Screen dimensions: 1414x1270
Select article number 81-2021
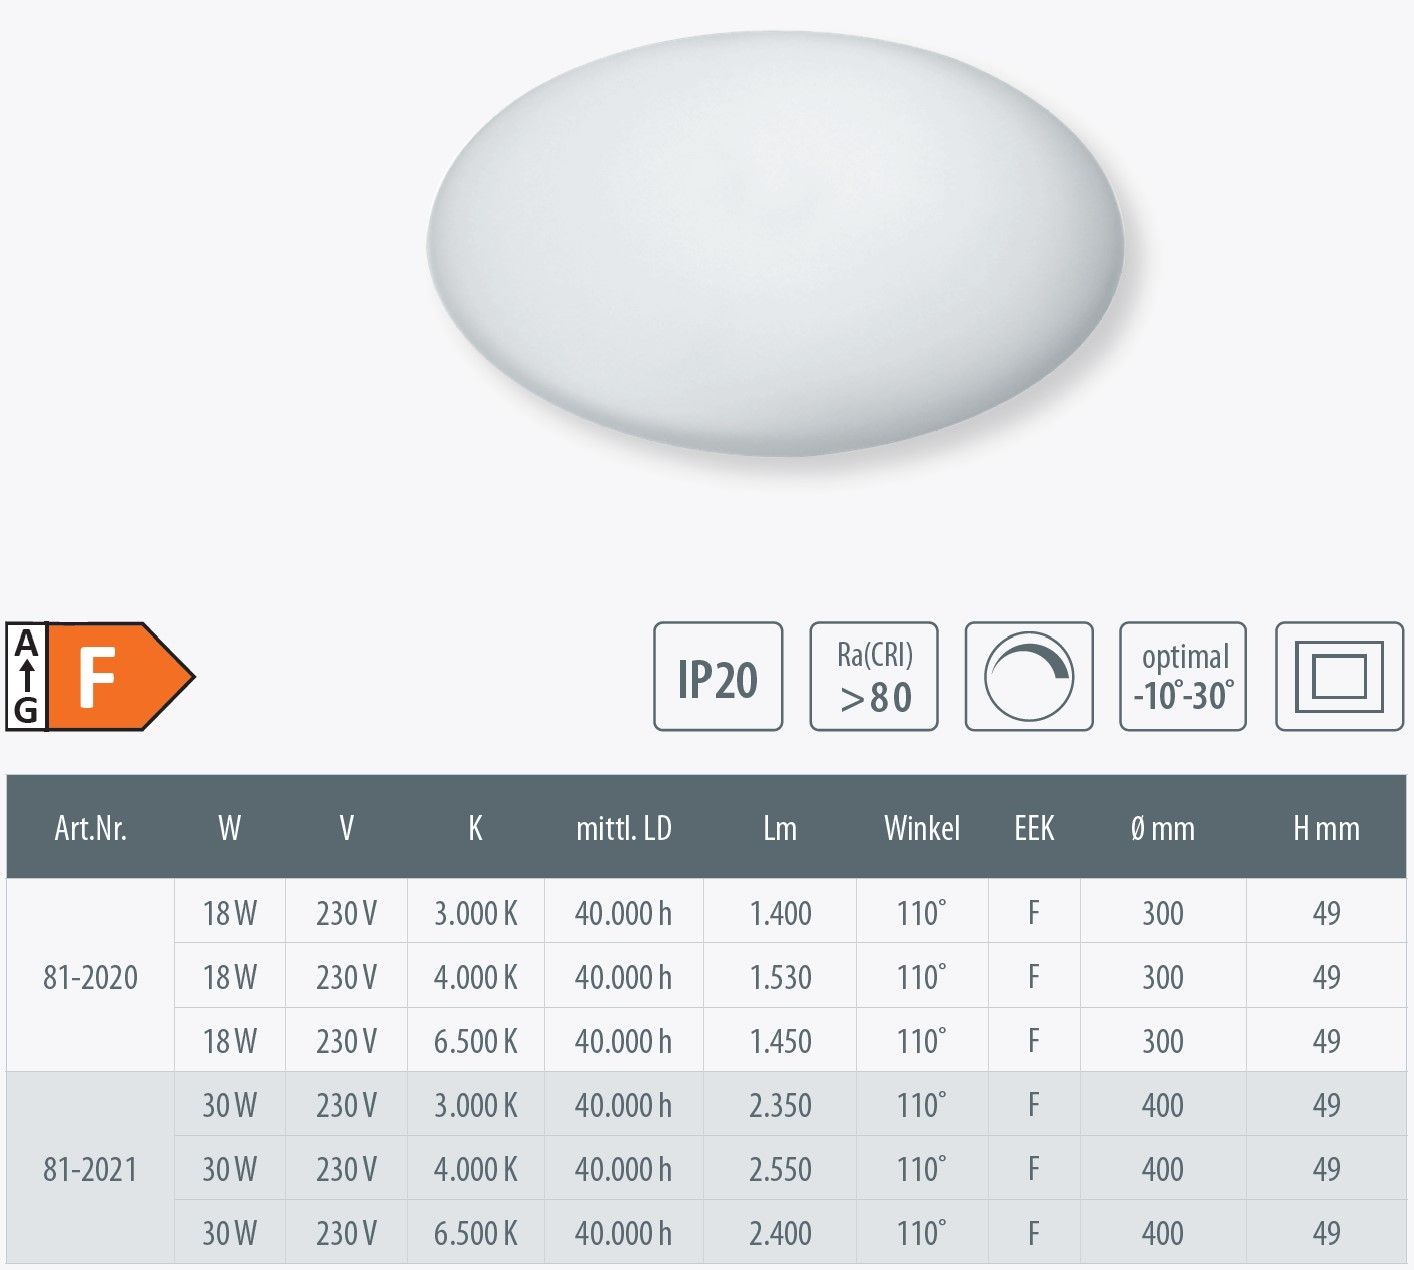pos(90,1169)
